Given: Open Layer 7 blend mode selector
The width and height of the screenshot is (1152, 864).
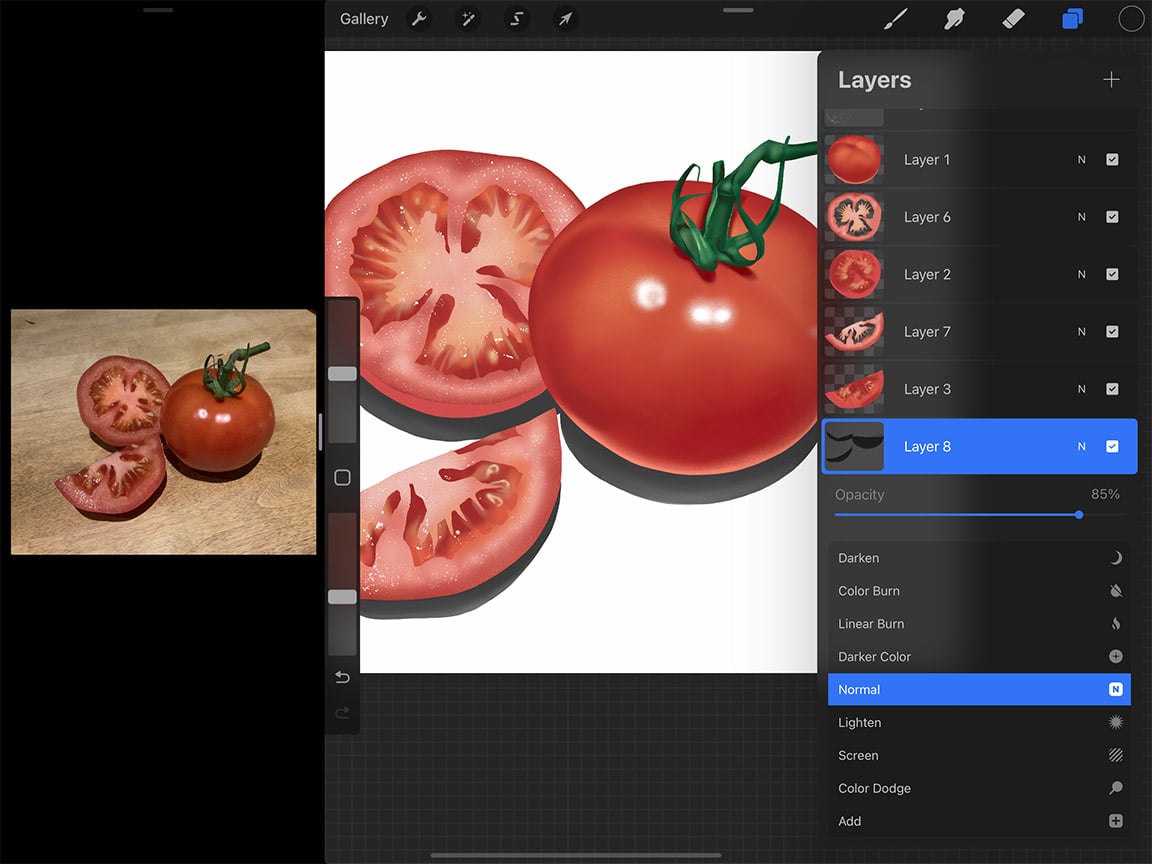Looking at the screenshot, I should 1081,331.
